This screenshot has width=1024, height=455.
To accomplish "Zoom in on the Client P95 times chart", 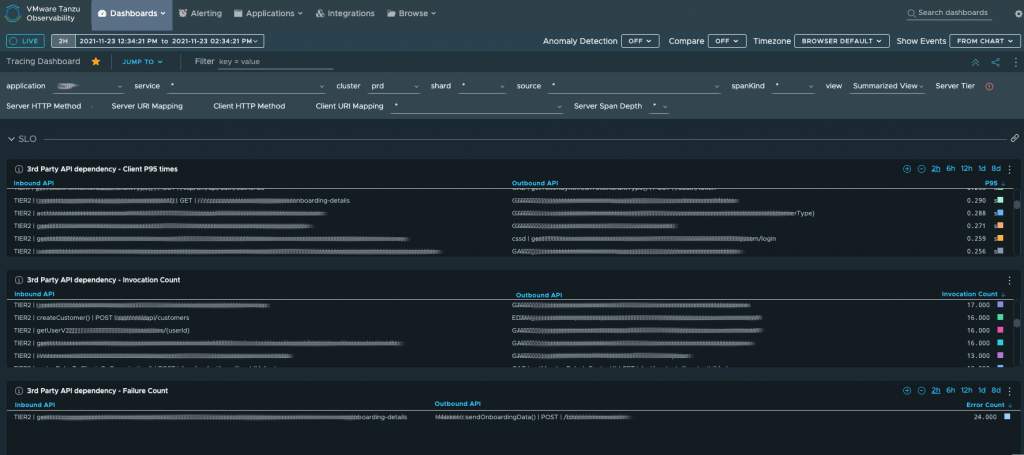I will 907,169.
